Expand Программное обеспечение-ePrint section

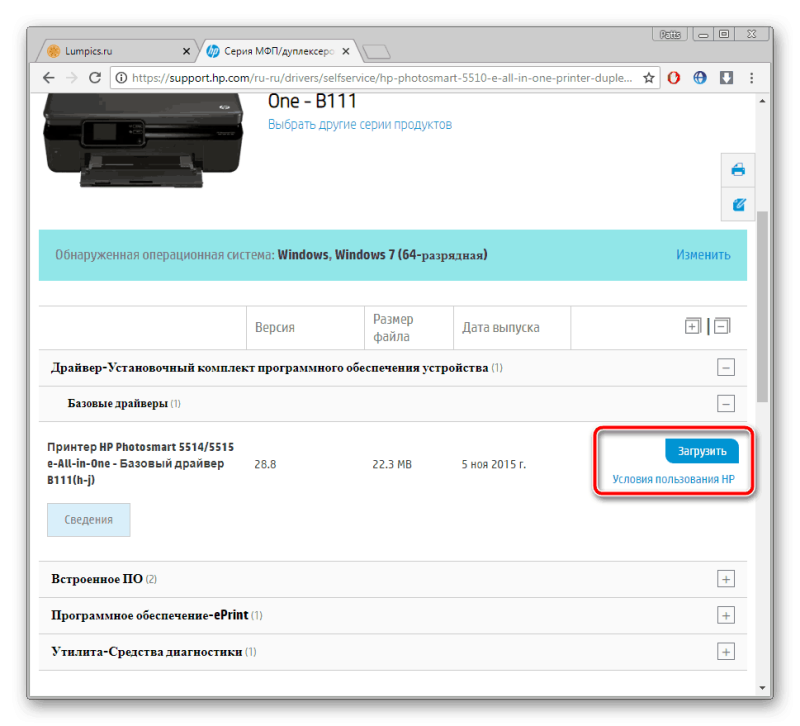(726, 615)
